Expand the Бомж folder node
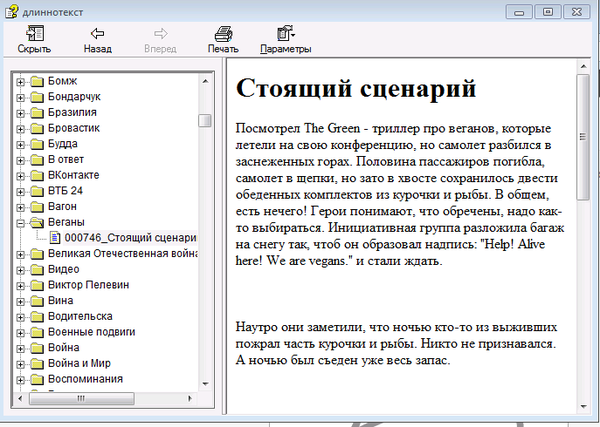 tap(20, 81)
